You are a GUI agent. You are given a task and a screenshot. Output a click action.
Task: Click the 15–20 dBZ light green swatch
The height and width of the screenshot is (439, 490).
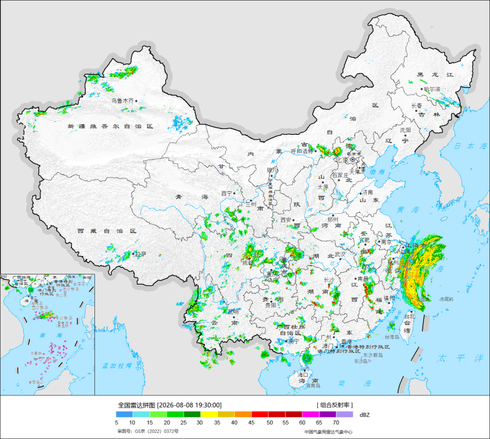coord(158,414)
